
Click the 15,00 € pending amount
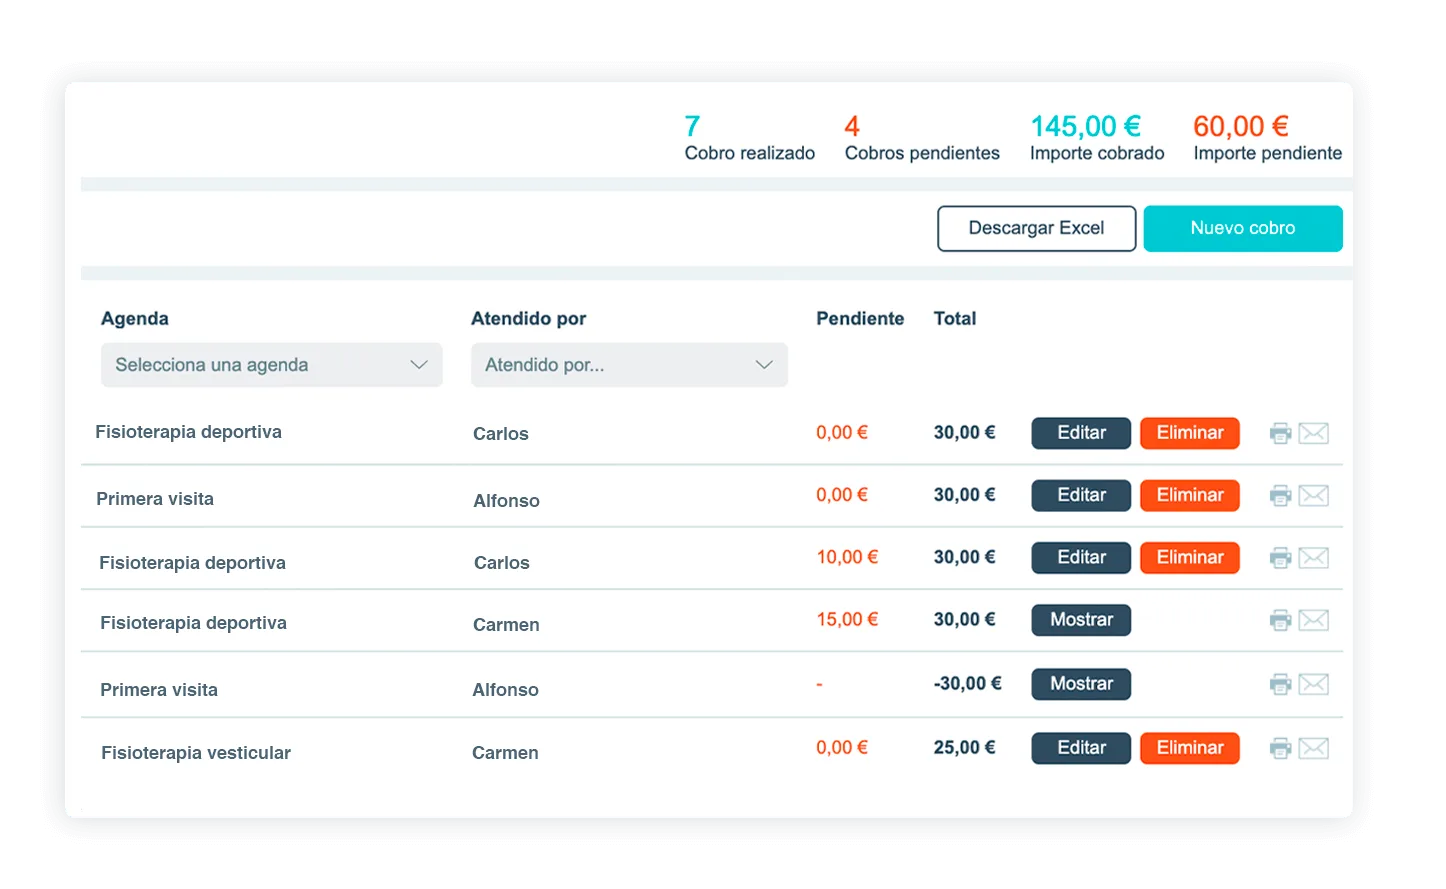(847, 619)
